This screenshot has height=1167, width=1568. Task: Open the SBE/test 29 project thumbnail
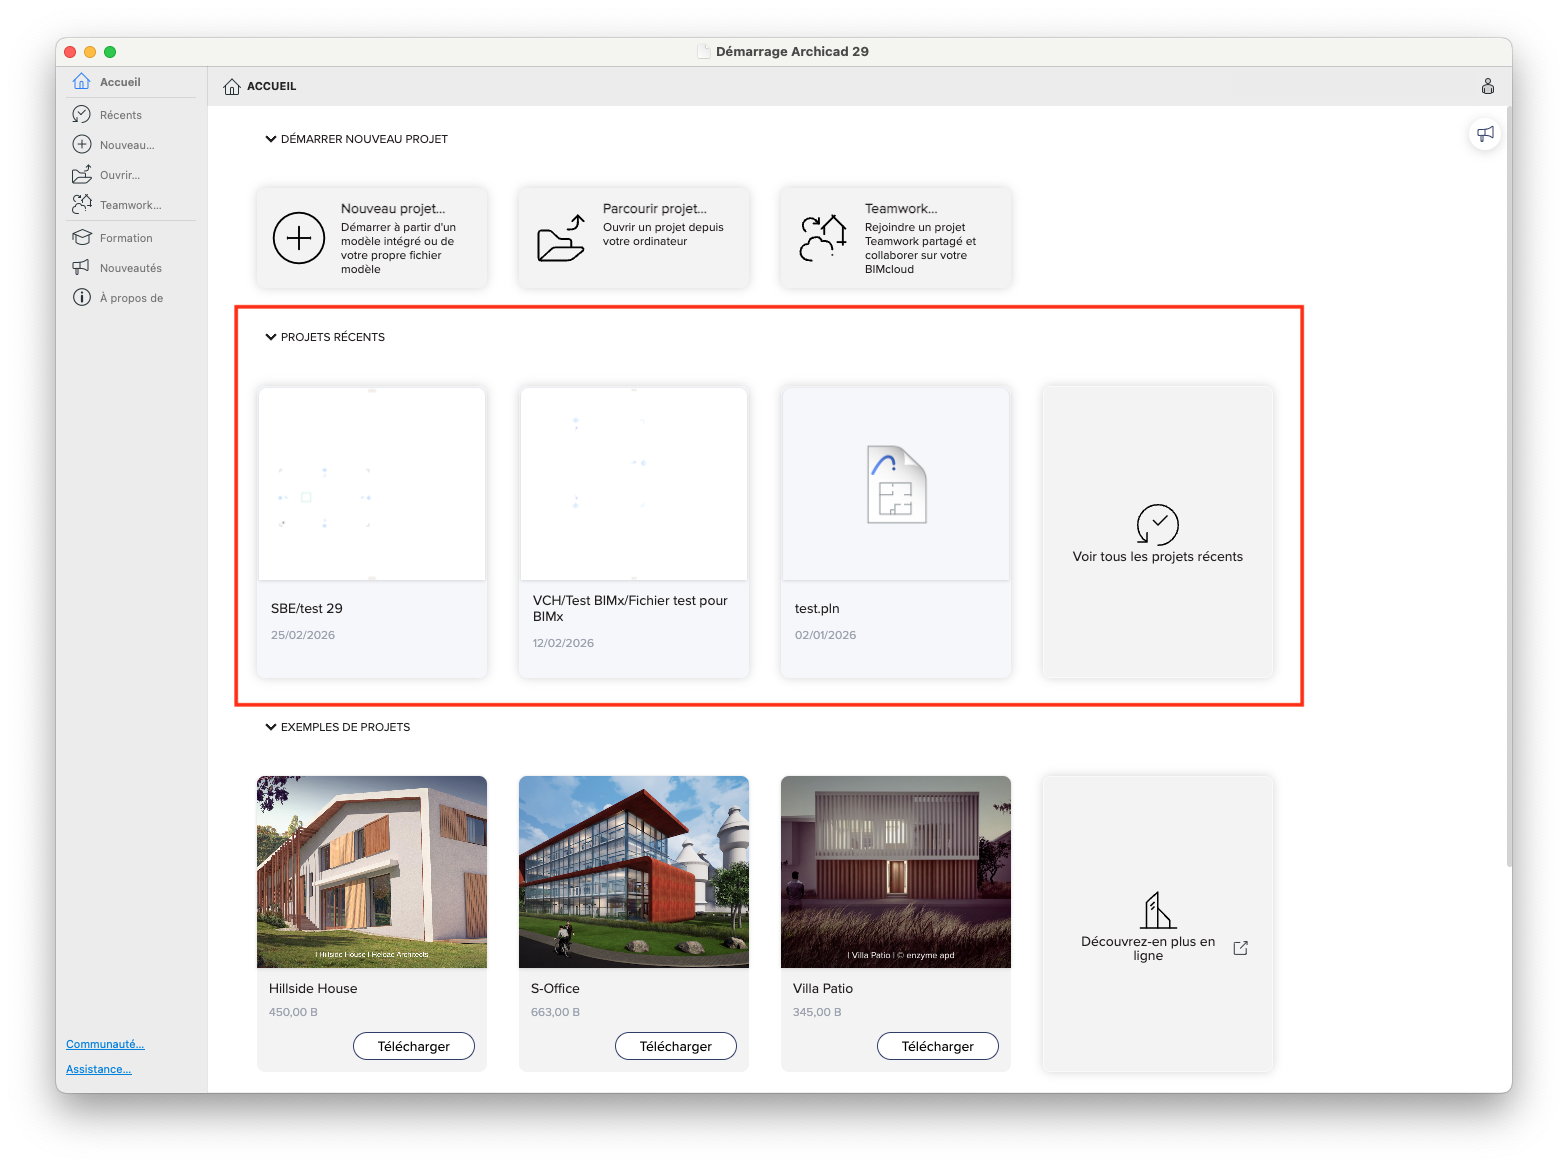pos(372,484)
